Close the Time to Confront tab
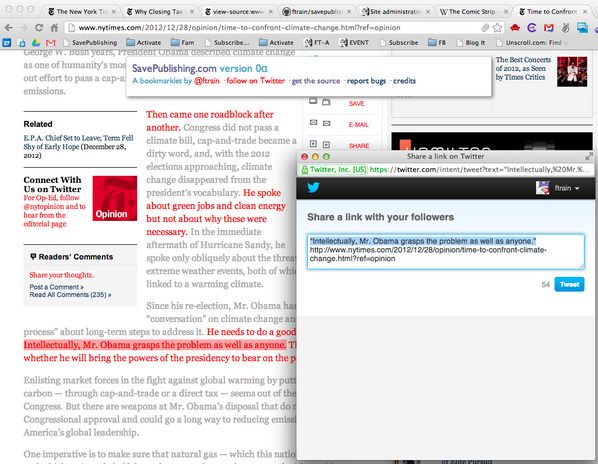 (585, 12)
